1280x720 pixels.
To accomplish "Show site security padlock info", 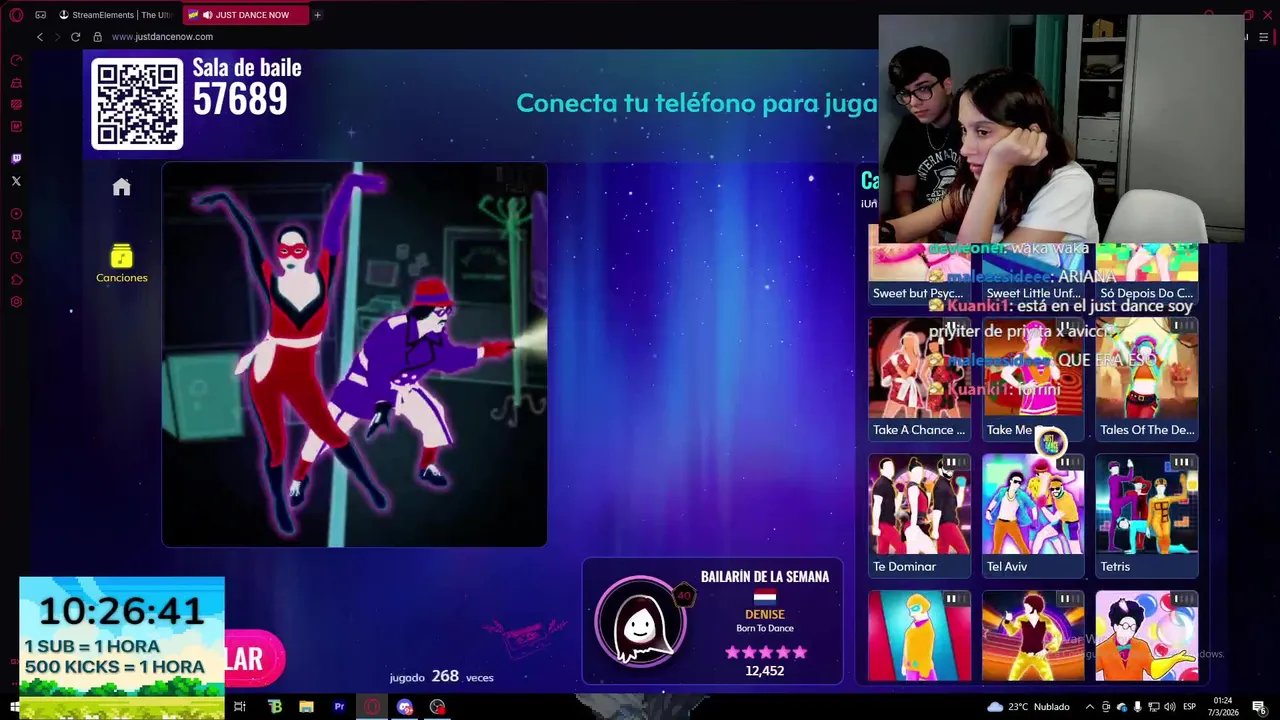I will point(97,37).
